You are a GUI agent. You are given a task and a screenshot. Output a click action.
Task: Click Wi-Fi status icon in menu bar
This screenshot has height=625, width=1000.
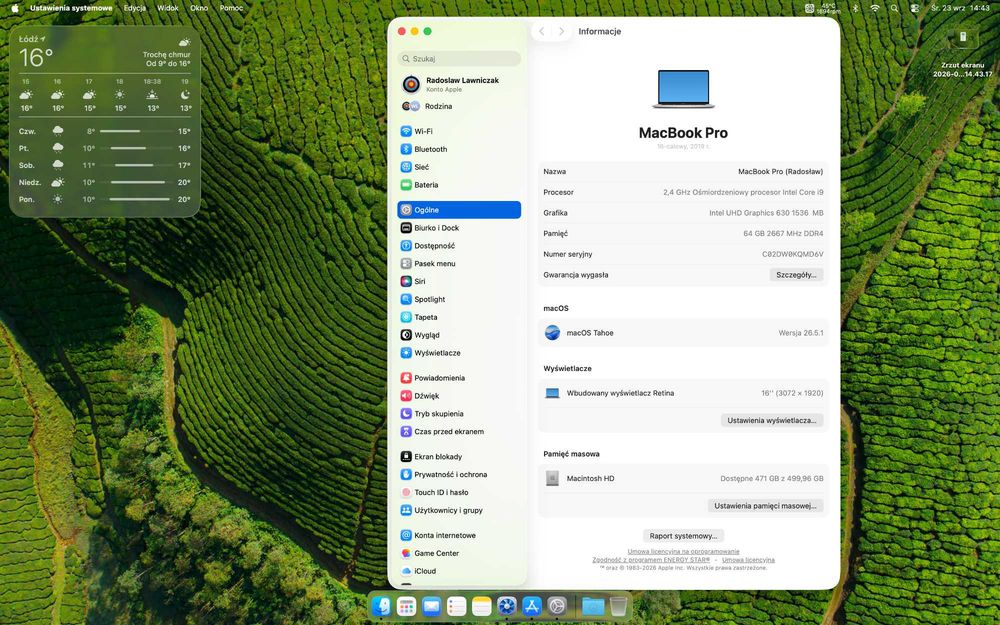875,8
